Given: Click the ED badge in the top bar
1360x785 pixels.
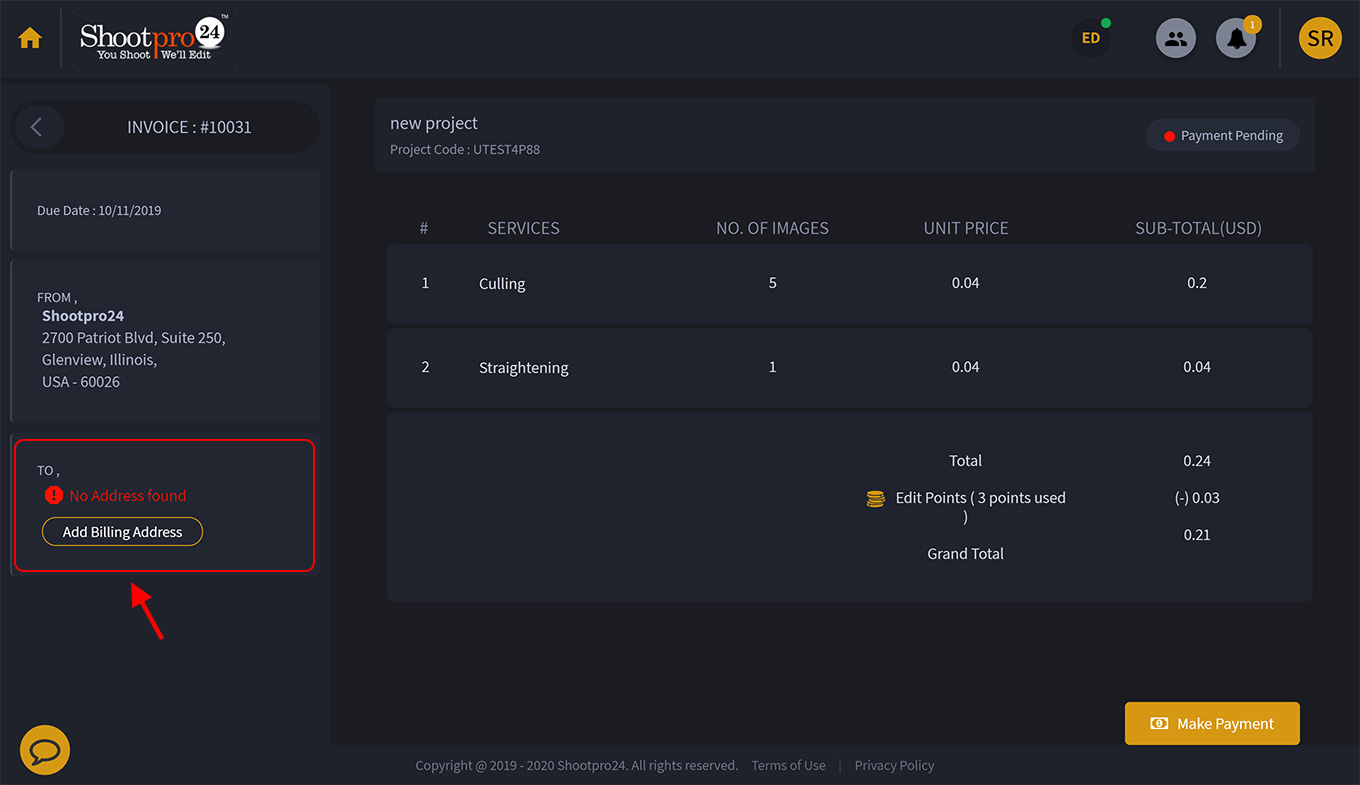Looking at the screenshot, I should click(x=1090, y=38).
